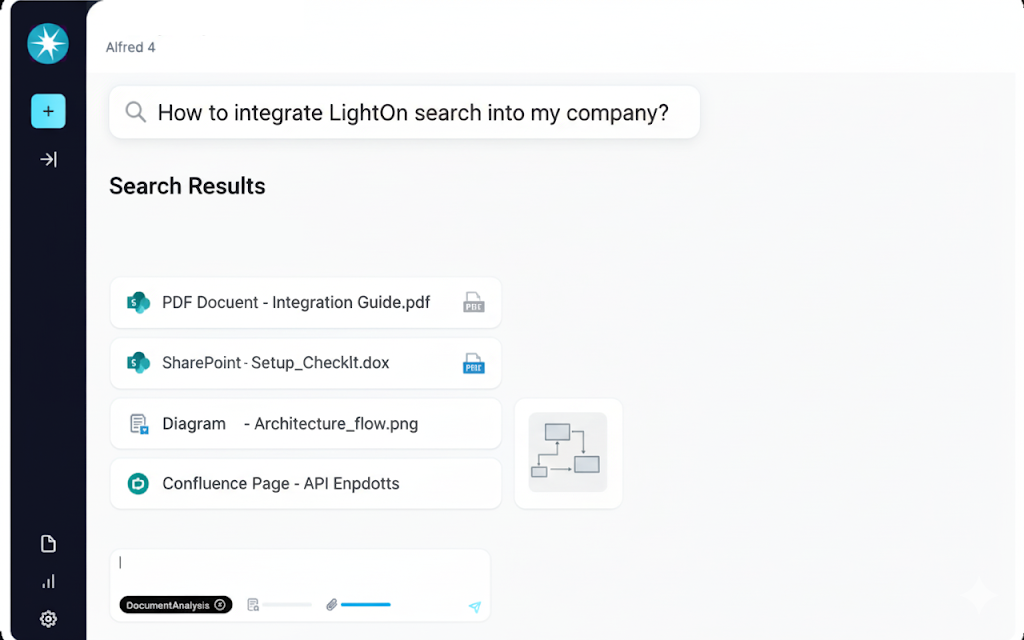Screen dimensions: 1024x640
Task: Click the Alfred 4 title label
Action: 131,47
